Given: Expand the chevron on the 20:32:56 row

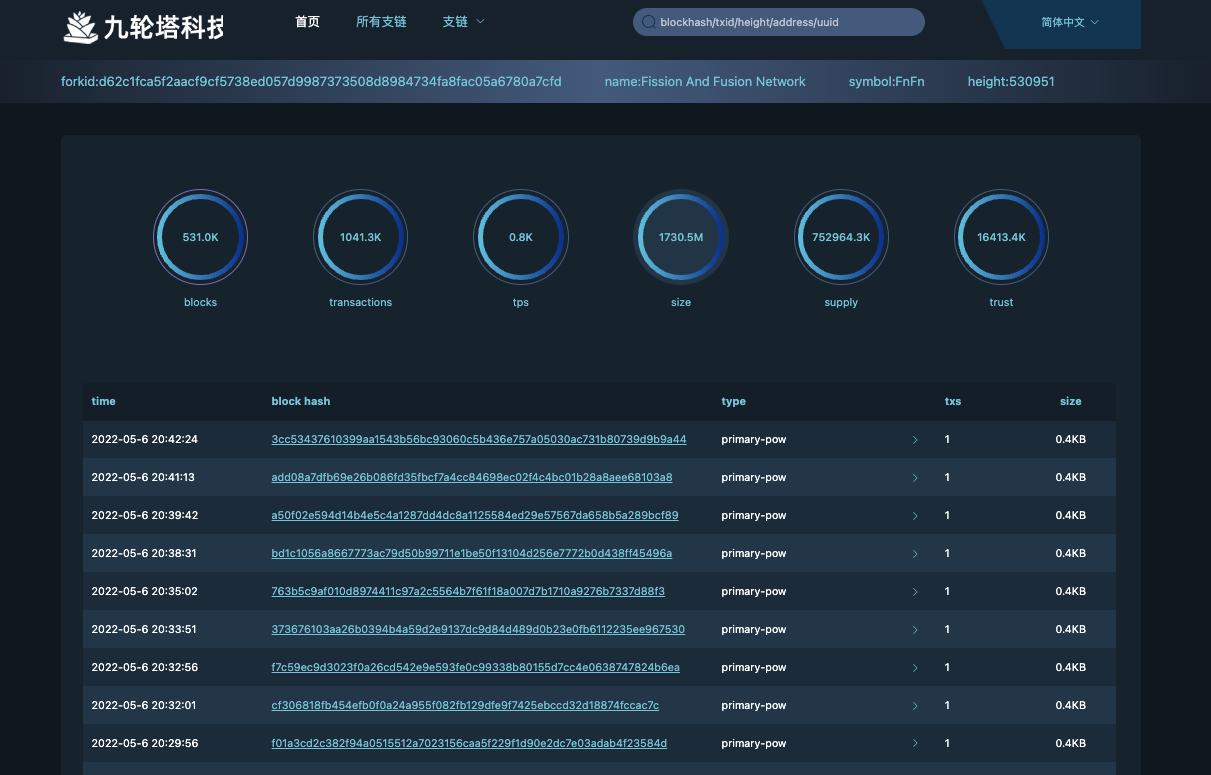Looking at the screenshot, I should pyautogui.click(x=915, y=668).
